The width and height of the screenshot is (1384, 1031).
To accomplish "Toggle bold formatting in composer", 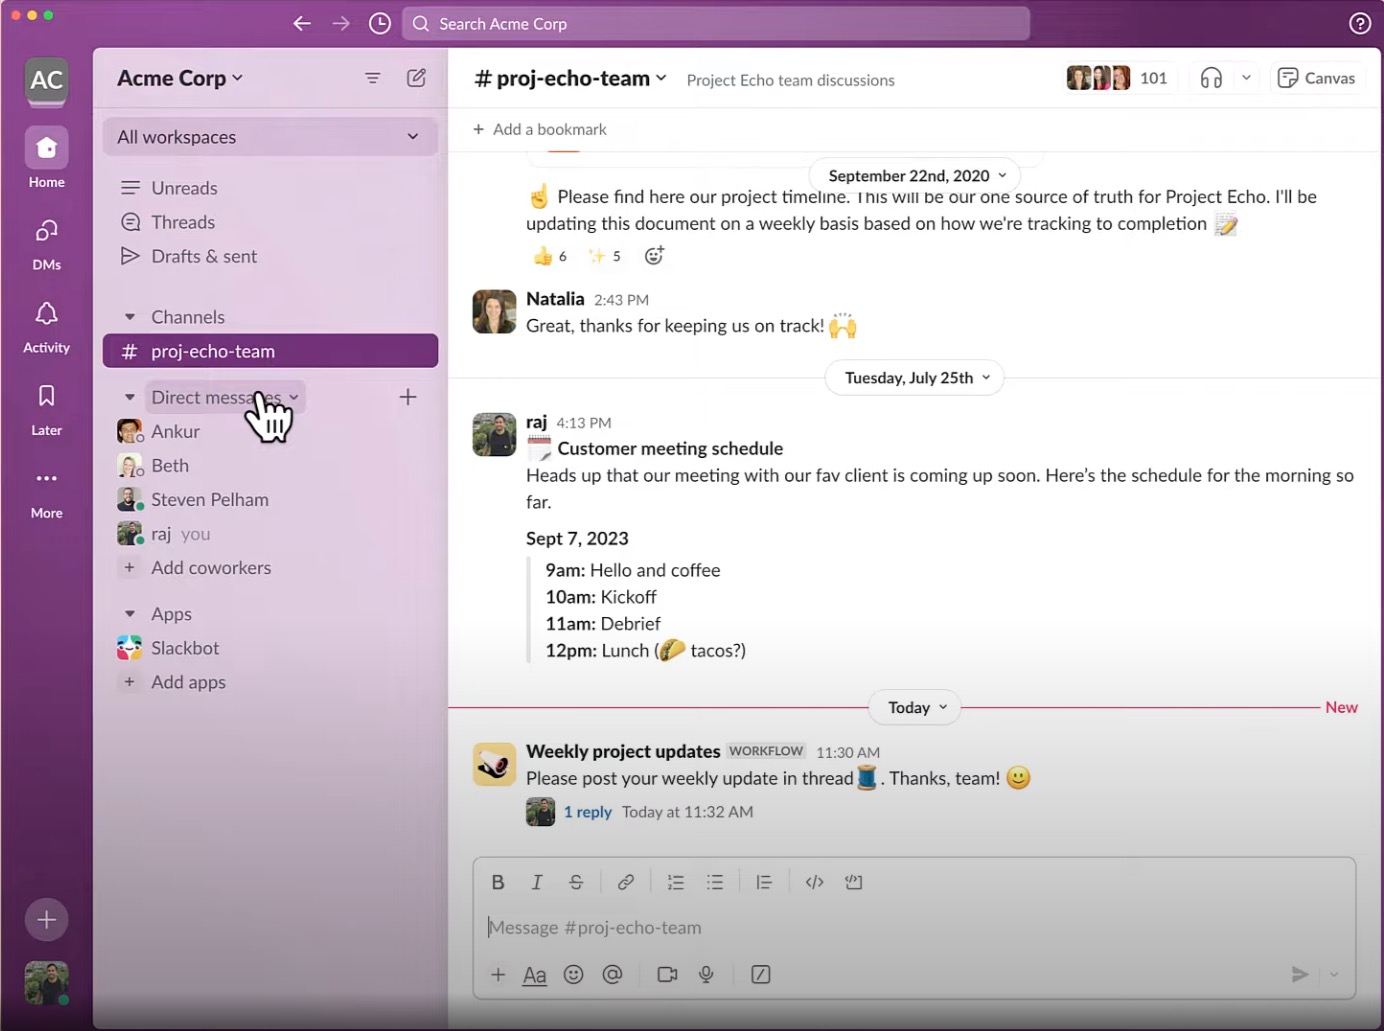I will click(498, 882).
